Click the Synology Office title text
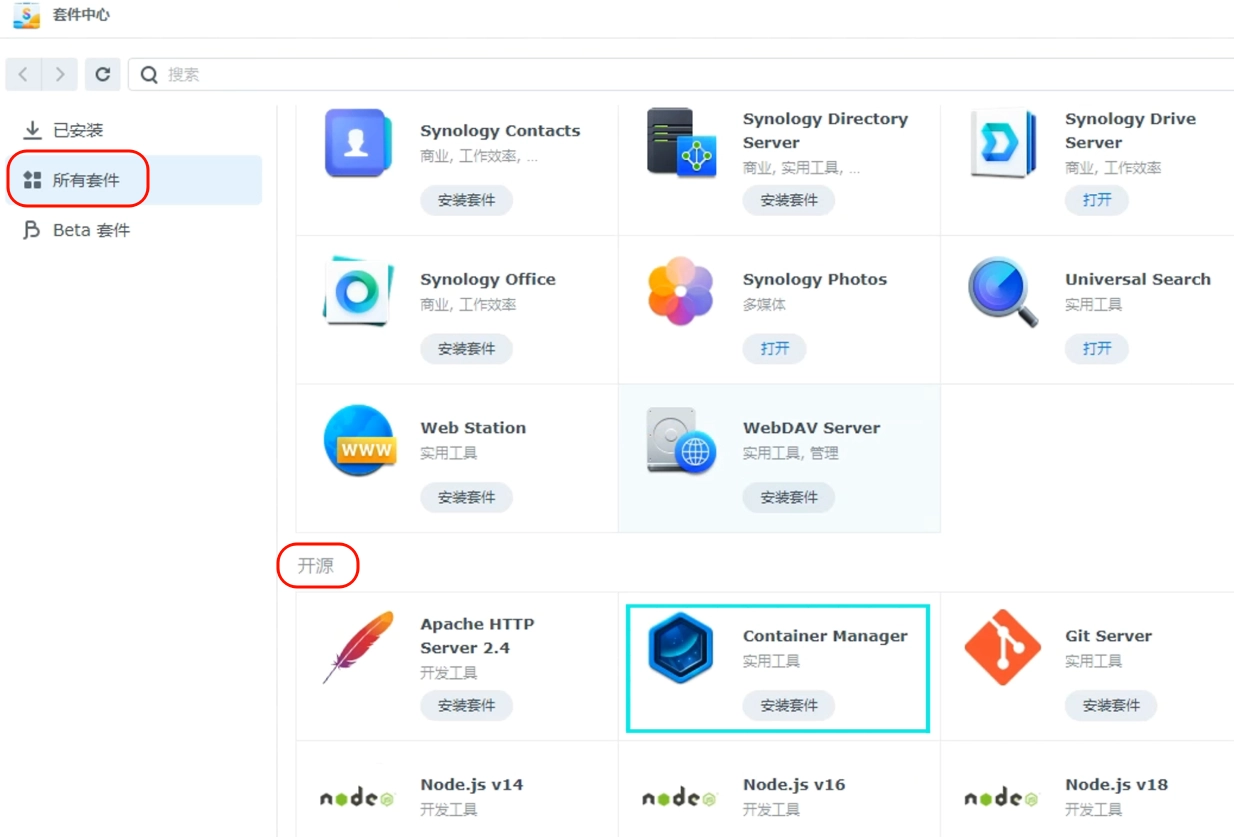The image size is (1234, 837). [x=488, y=280]
